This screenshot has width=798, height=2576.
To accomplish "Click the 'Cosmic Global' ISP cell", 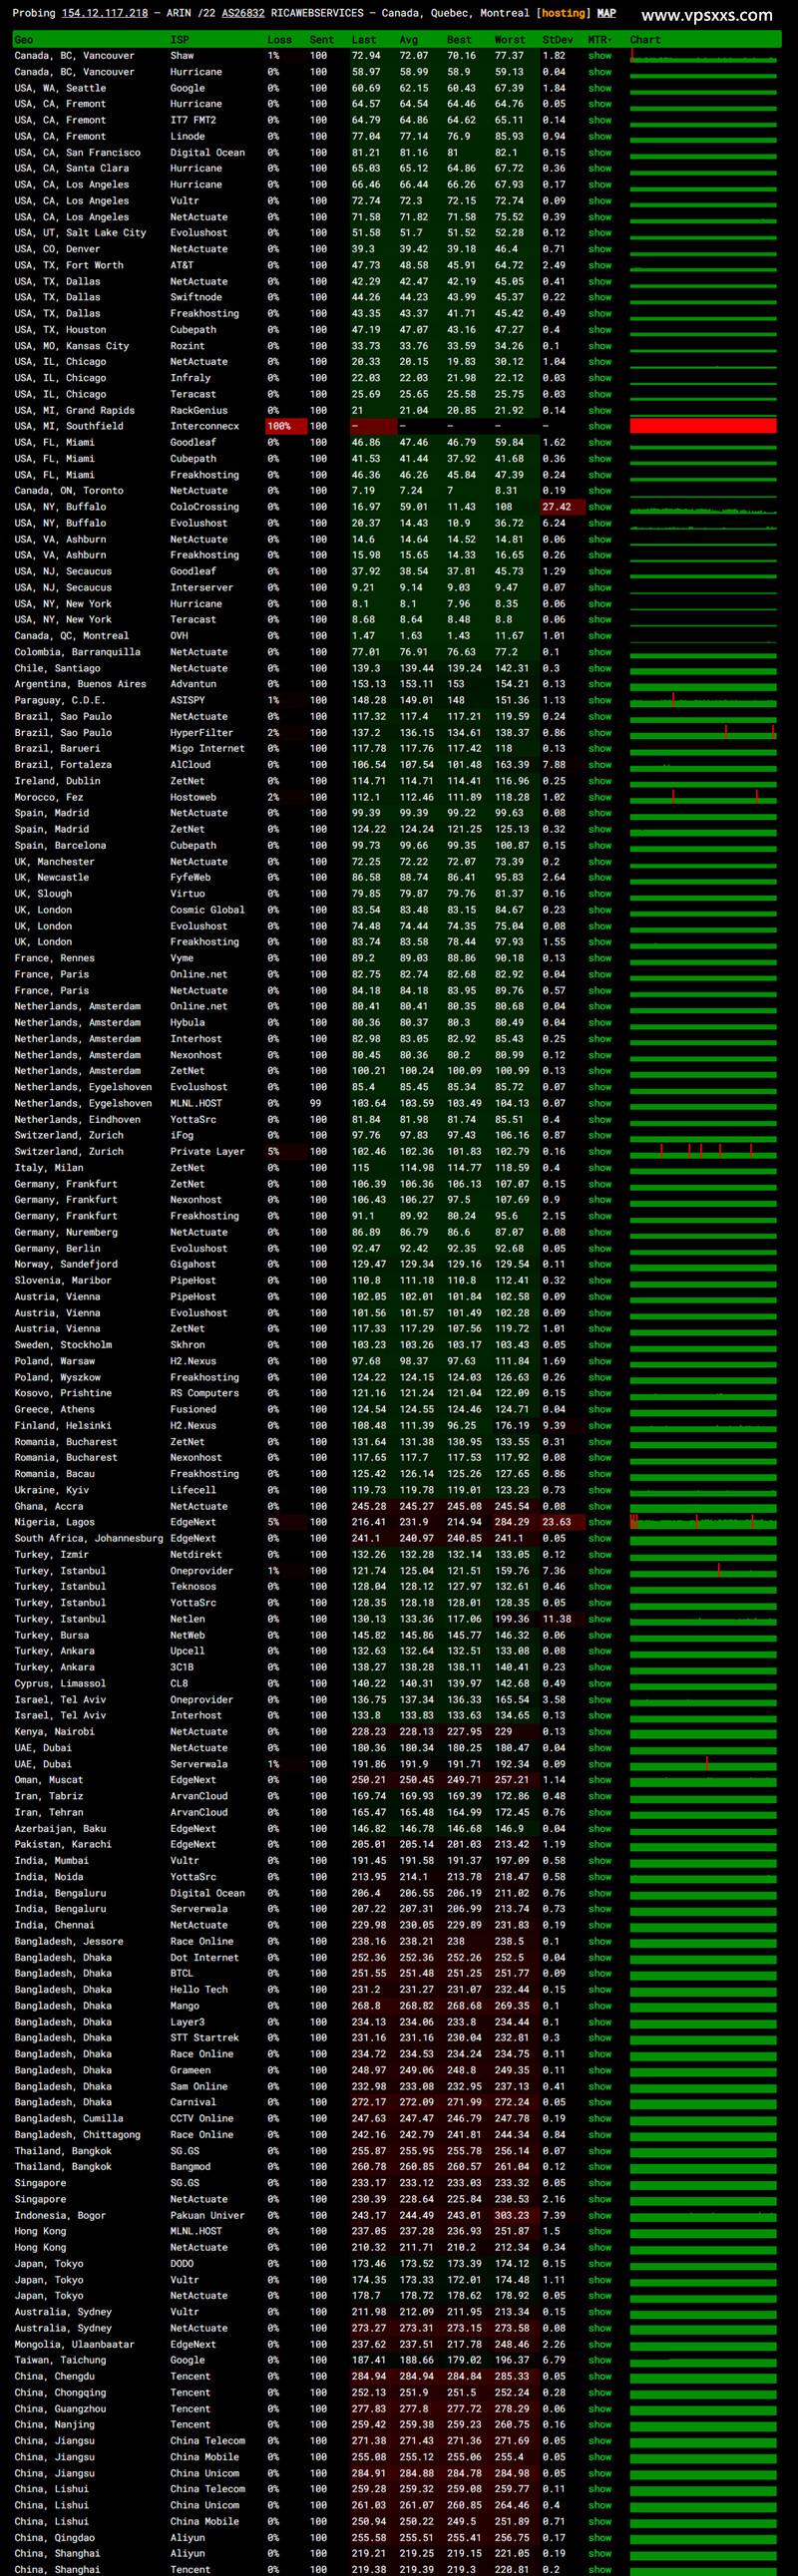I will pyautogui.click(x=207, y=910).
